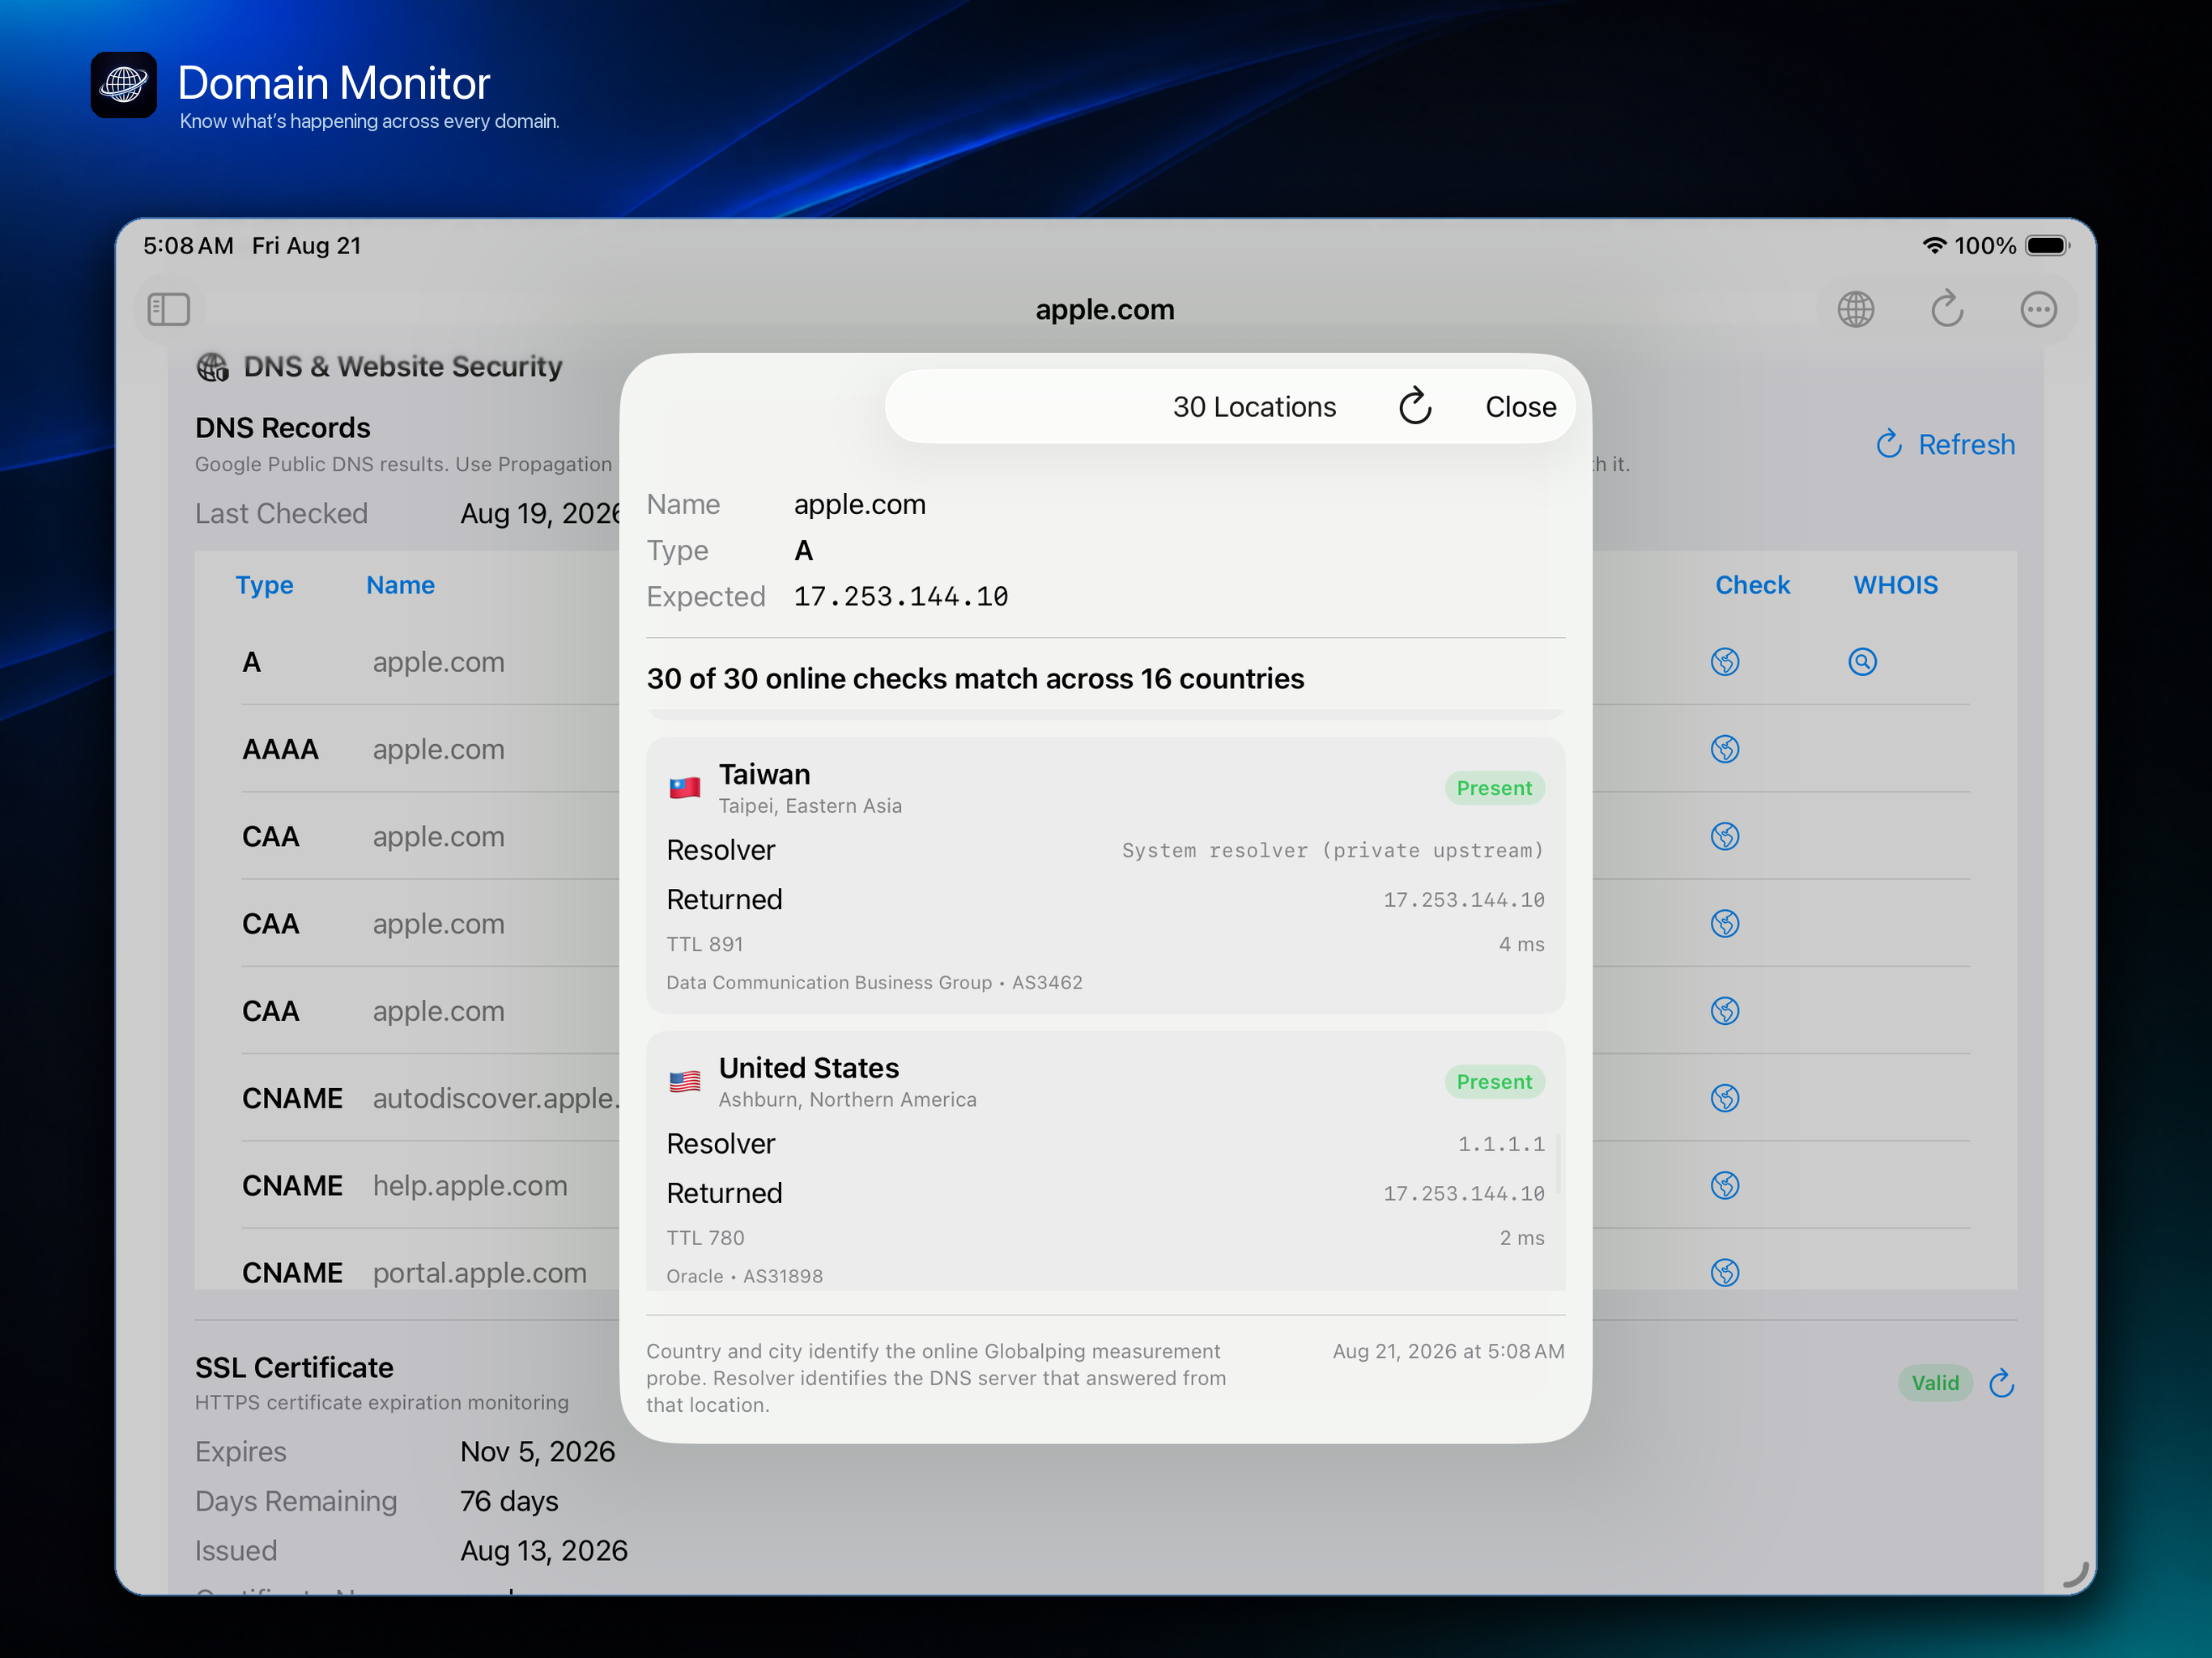Check propagation for portal.apple.com CNAME
This screenshot has width=2212, height=1658.
(x=1725, y=1273)
